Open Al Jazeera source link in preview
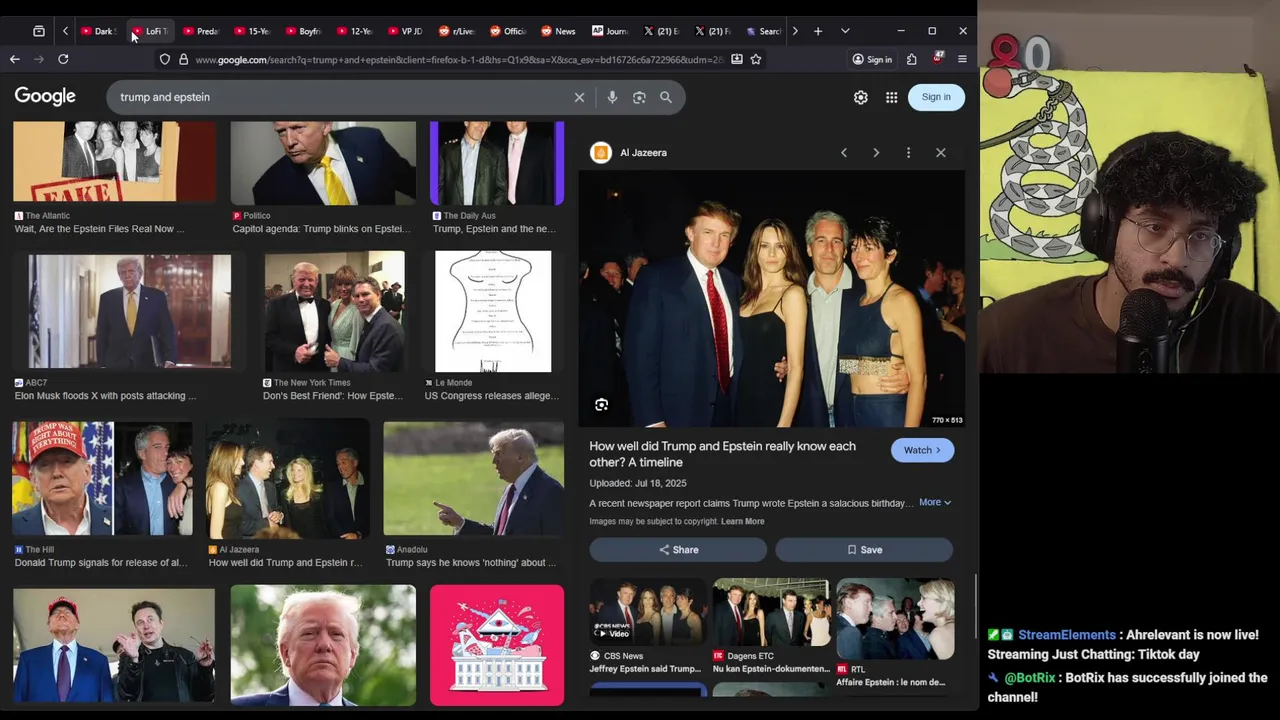Image resolution: width=1280 pixels, height=720 pixels. coord(630,153)
